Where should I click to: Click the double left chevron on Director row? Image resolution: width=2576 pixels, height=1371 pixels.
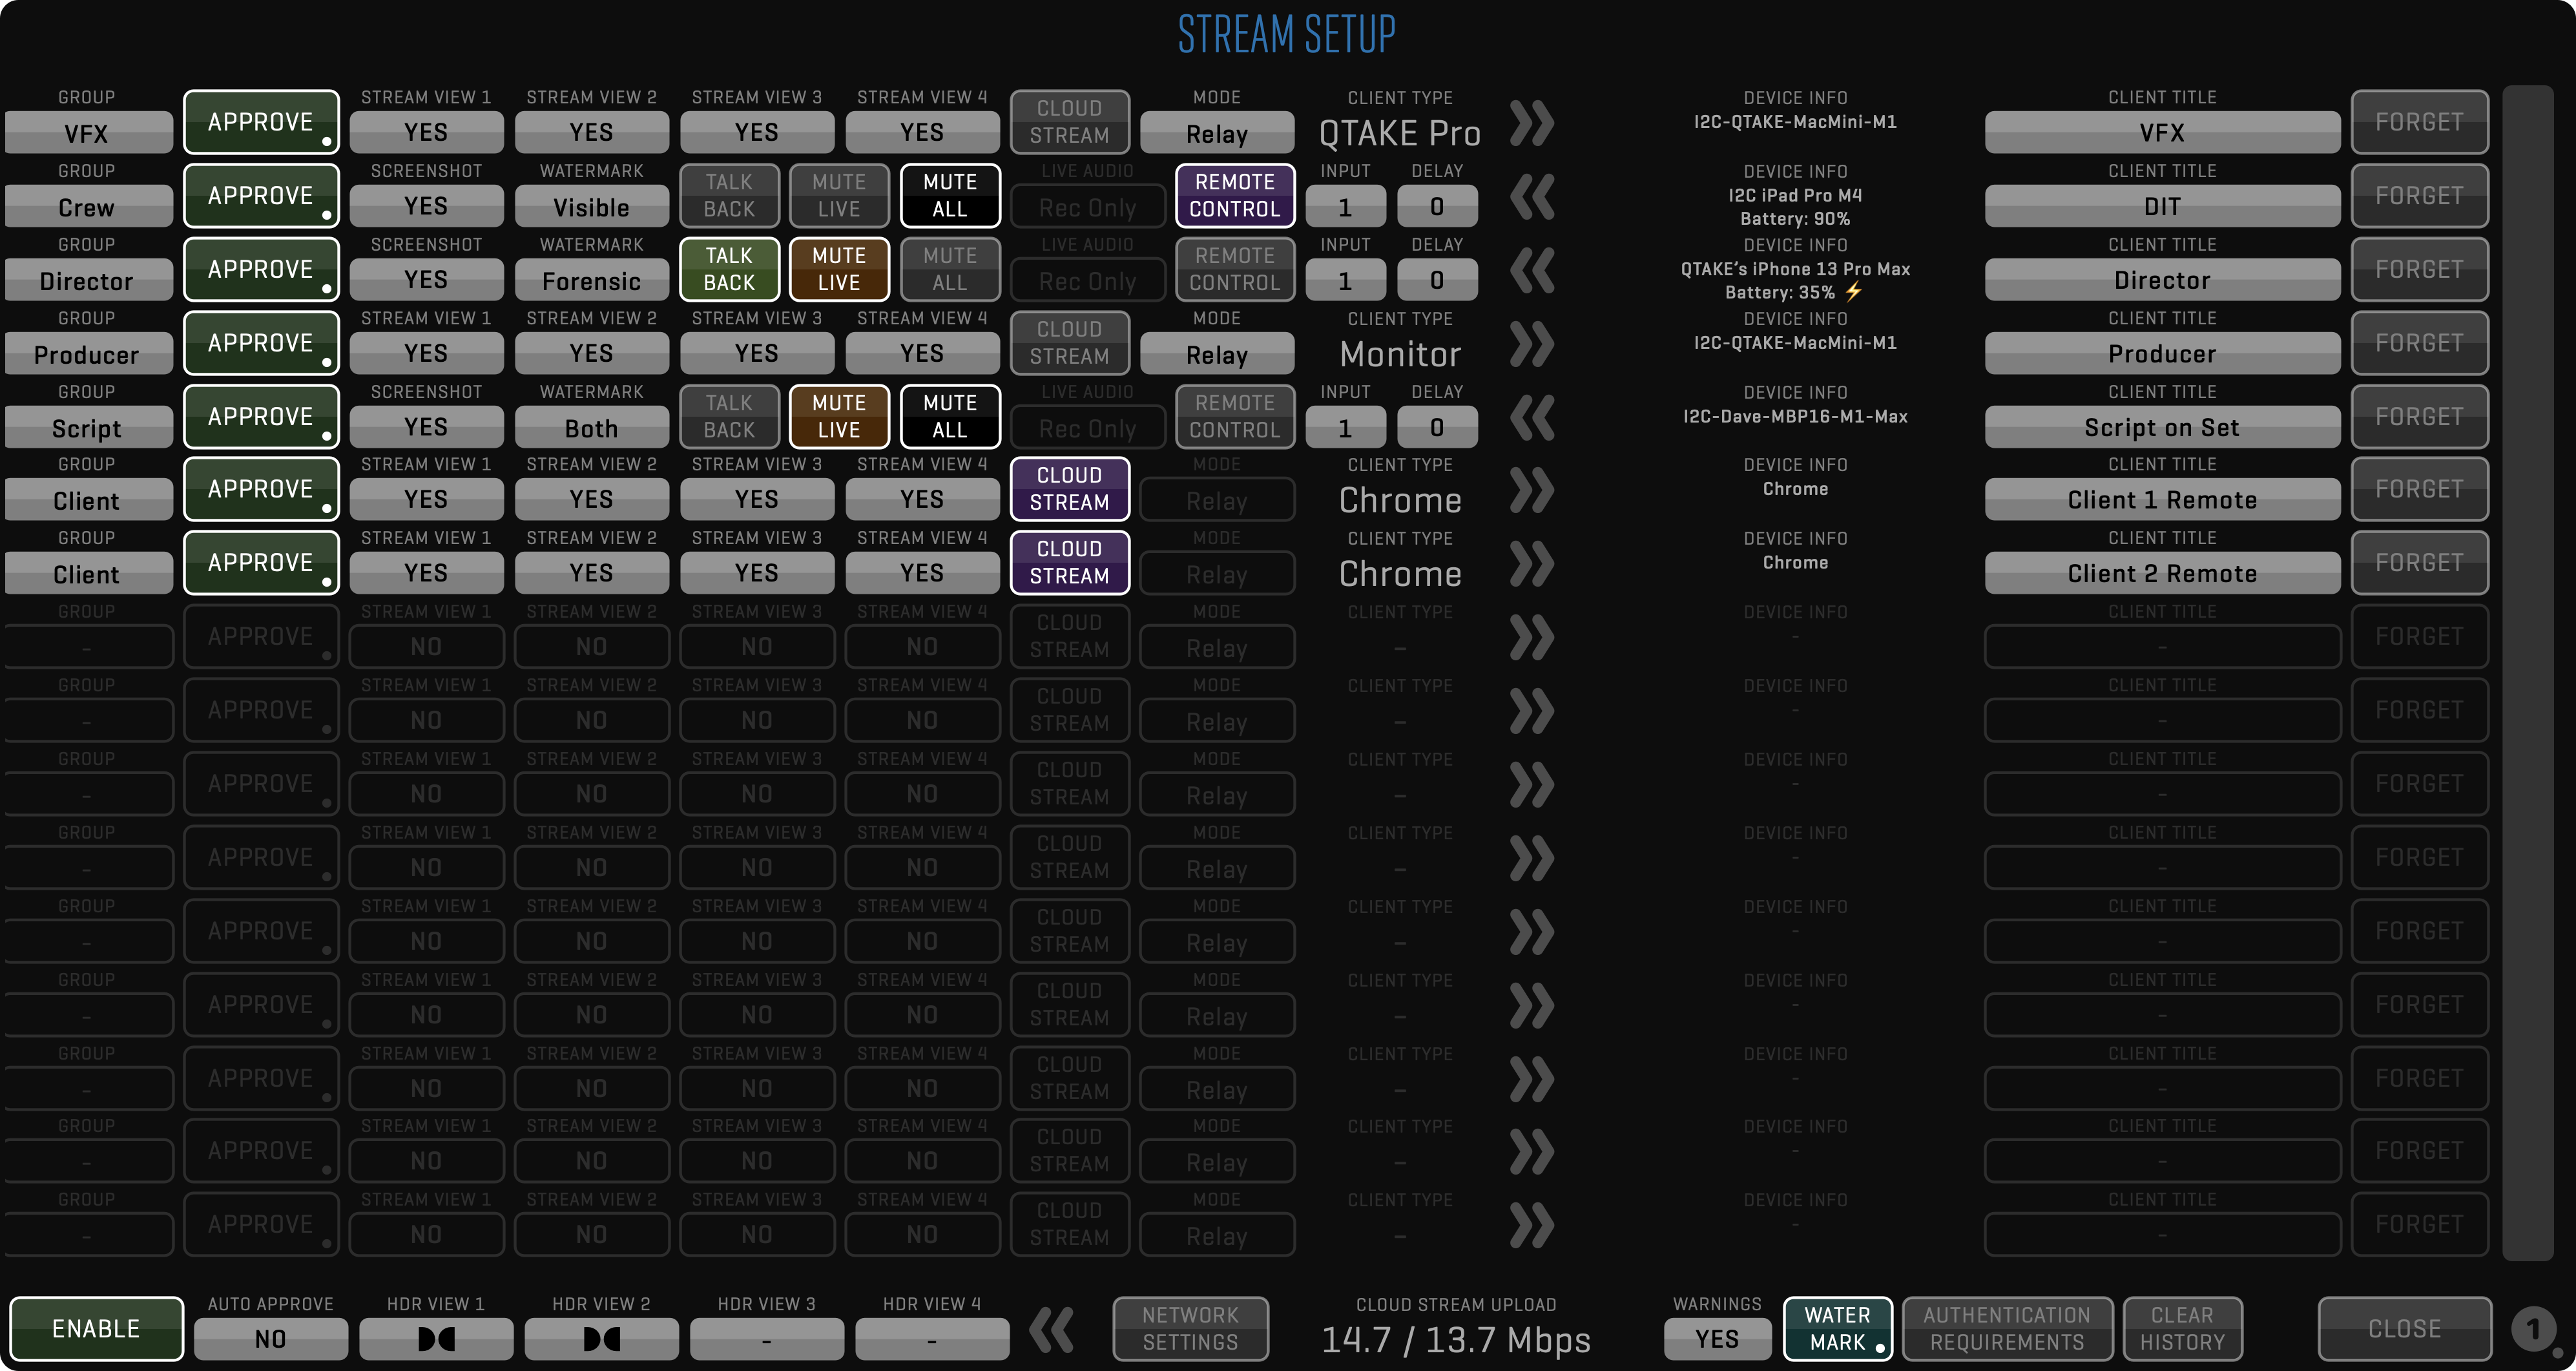click(x=1531, y=270)
